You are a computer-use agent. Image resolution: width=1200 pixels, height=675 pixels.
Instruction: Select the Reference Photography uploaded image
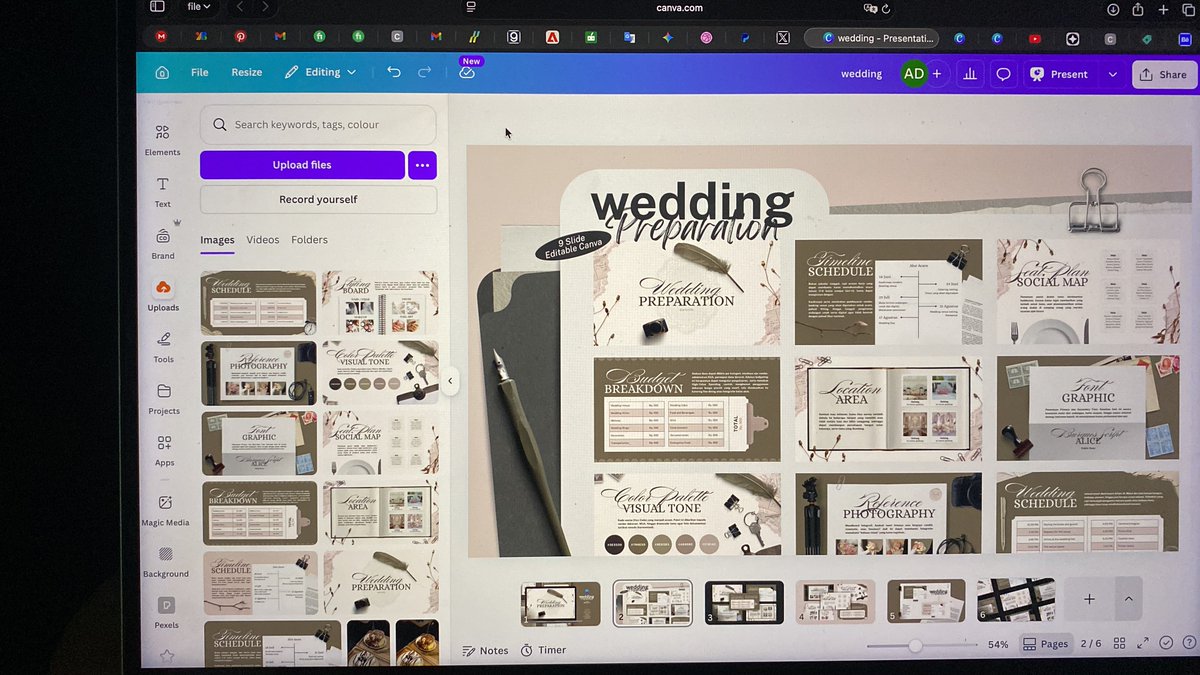coord(259,373)
